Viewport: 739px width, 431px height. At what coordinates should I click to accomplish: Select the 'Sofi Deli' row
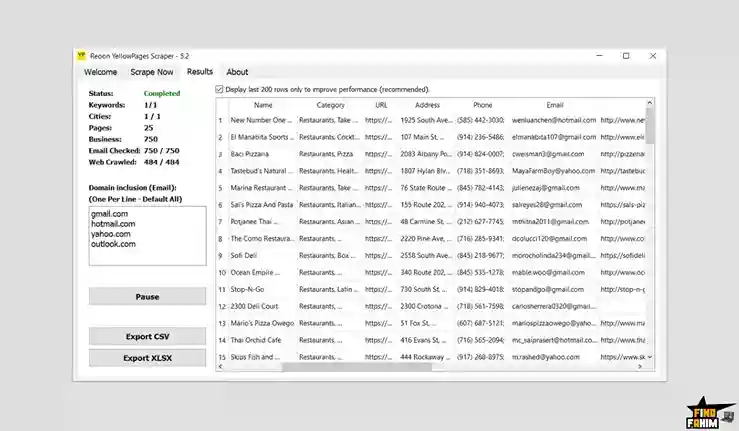coord(431,256)
